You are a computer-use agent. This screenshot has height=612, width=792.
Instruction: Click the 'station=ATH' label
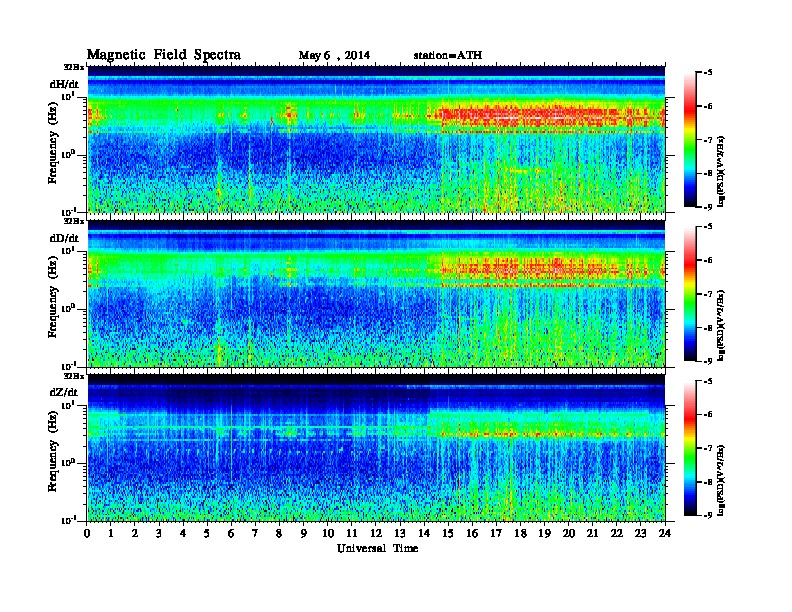[448, 55]
